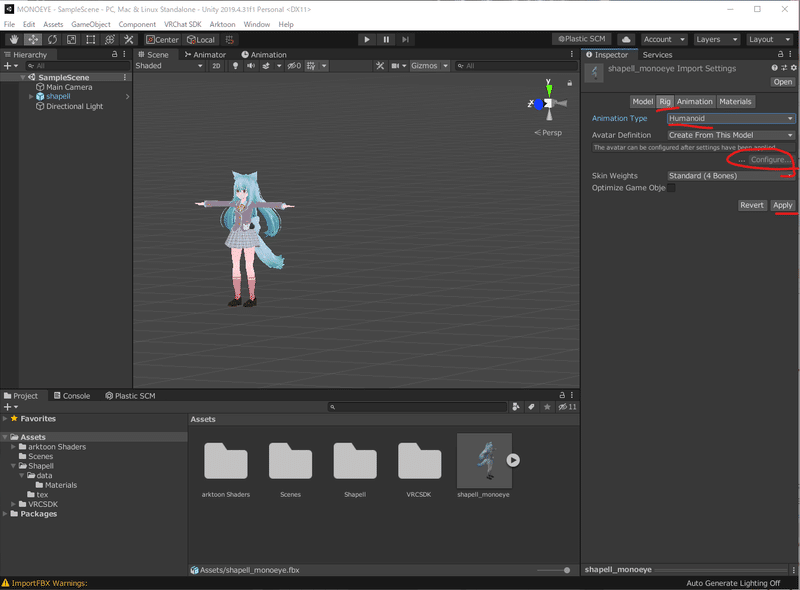Play the shapell_monoeye asset preview arrow
Image resolution: width=800 pixels, height=590 pixels.
513,460
